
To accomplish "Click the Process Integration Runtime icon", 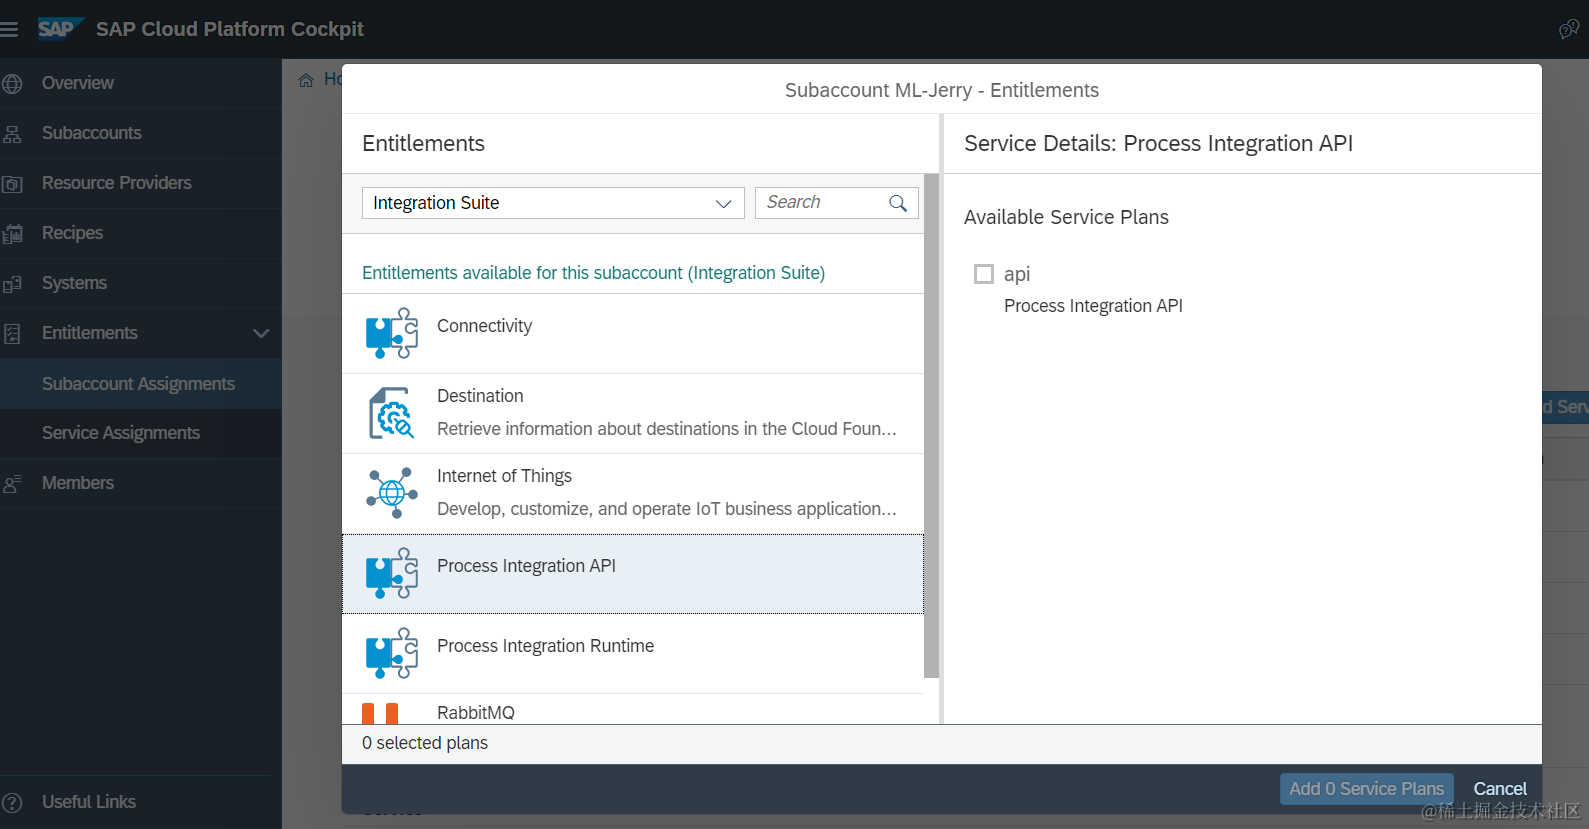I will [392, 653].
